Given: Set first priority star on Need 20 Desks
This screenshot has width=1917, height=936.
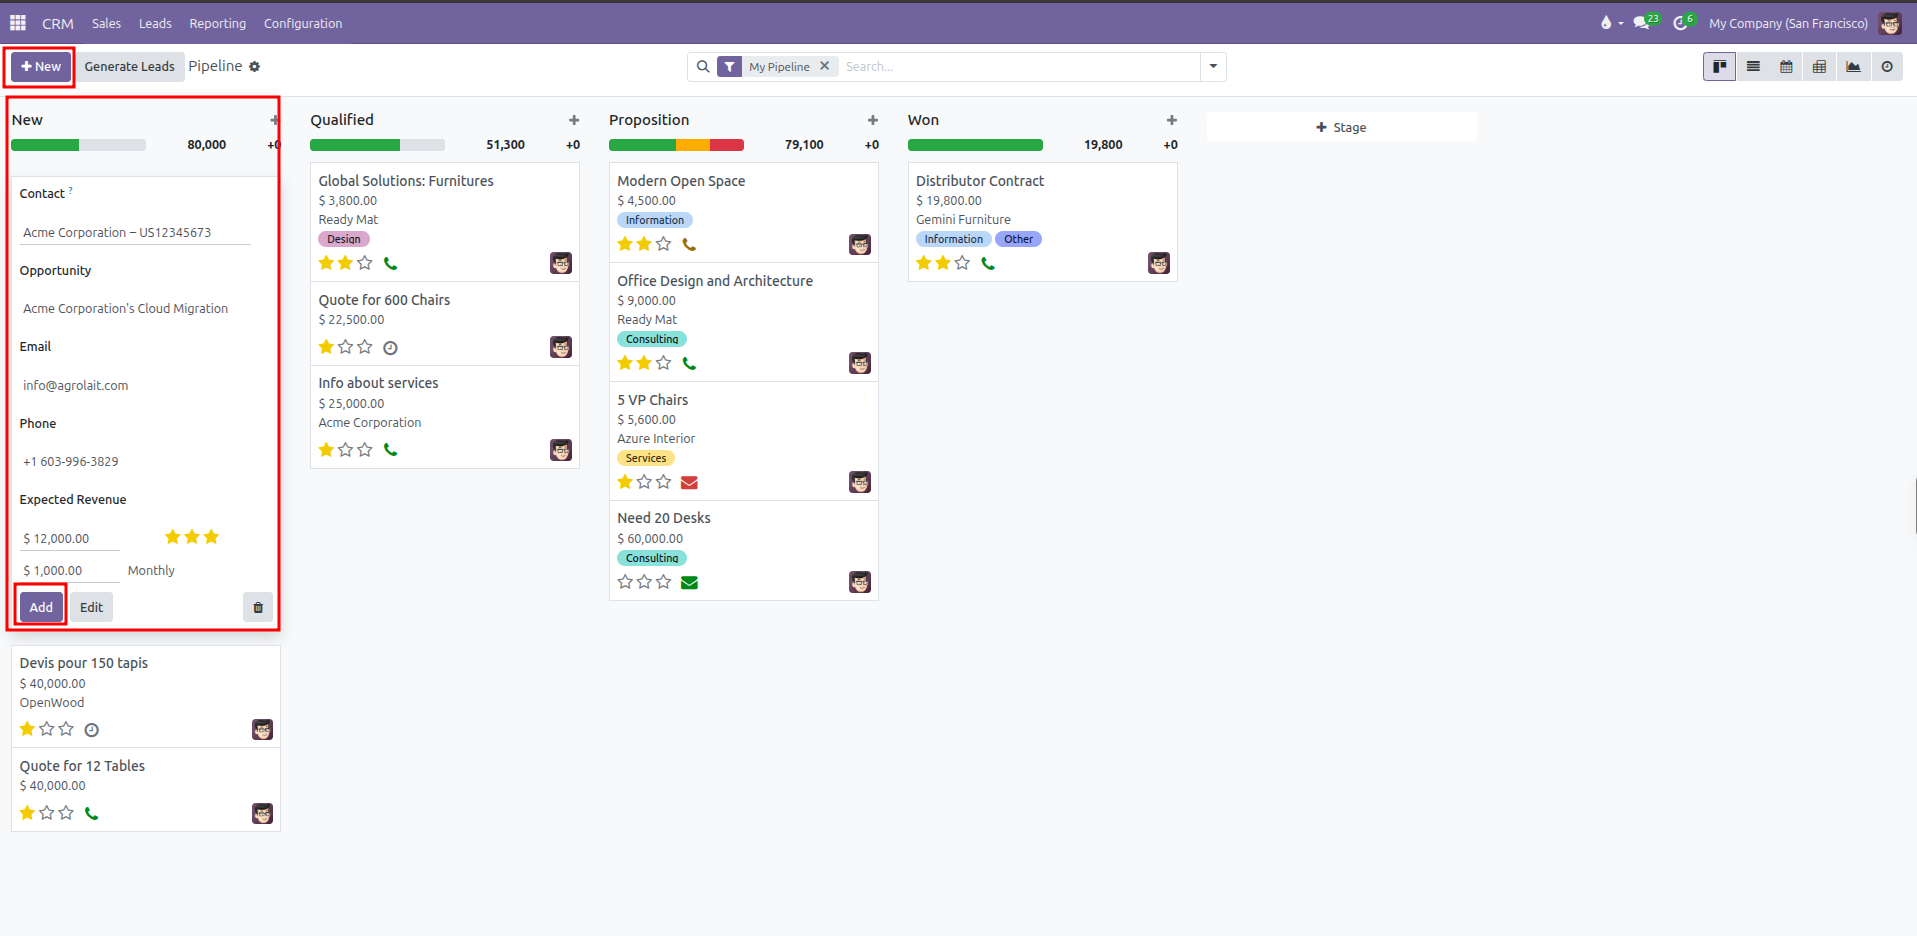Looking at the screenshot, I should [625, 582].
